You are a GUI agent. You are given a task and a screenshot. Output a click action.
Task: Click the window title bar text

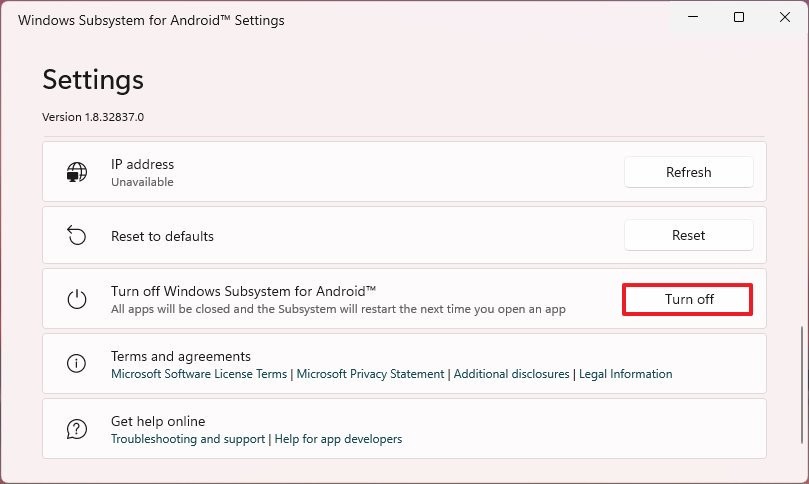pyautogui.click(x=151, y=21)
